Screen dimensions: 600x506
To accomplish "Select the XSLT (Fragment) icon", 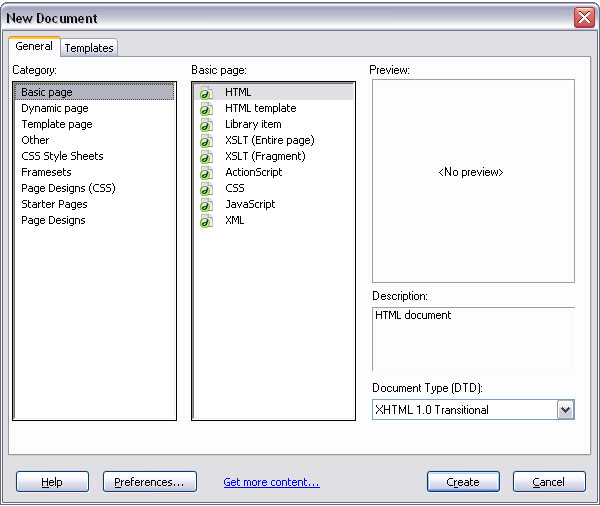I will (206, 157).
